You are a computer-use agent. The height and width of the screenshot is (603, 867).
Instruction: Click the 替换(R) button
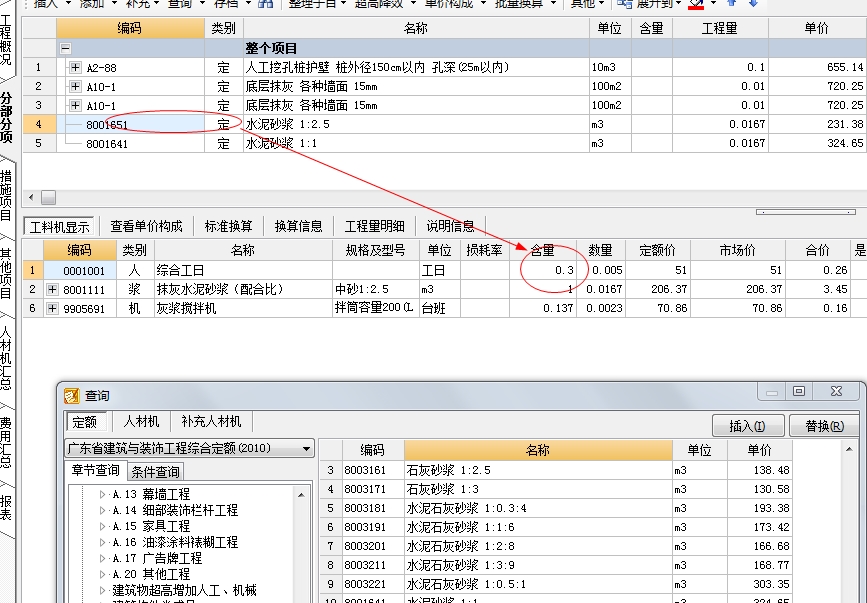click(x=824, y=426)
